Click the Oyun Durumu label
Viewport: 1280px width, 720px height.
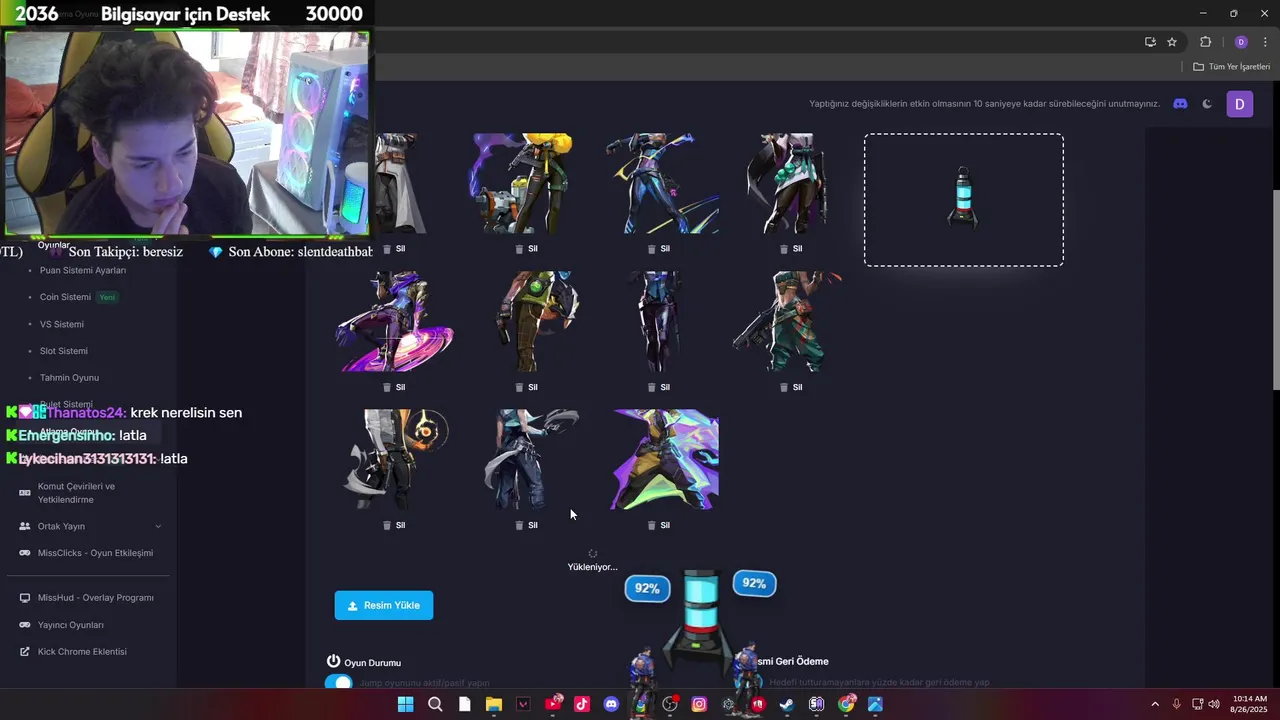pyautogui.click(x=372, y=663)
